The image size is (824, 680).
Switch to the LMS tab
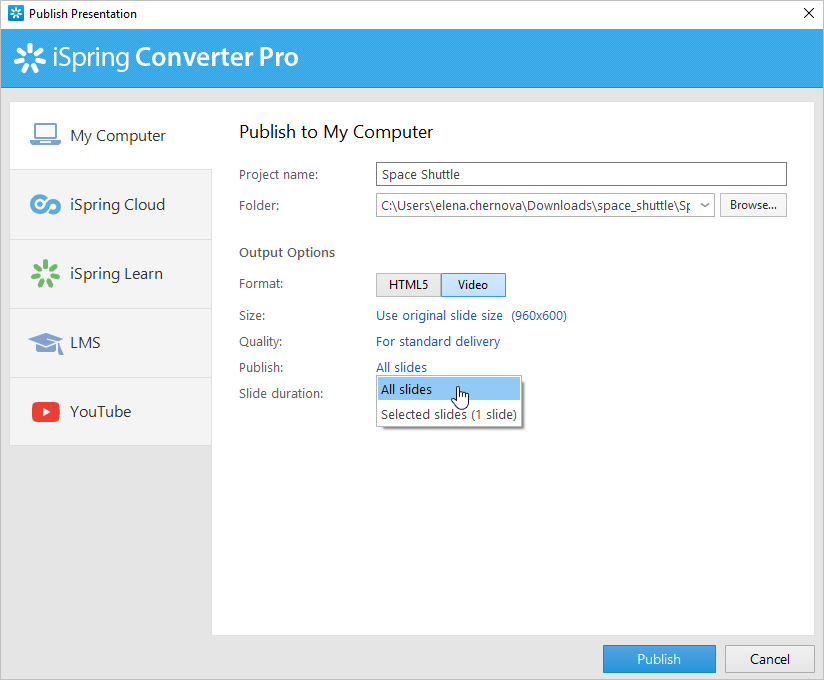[110, 343]
